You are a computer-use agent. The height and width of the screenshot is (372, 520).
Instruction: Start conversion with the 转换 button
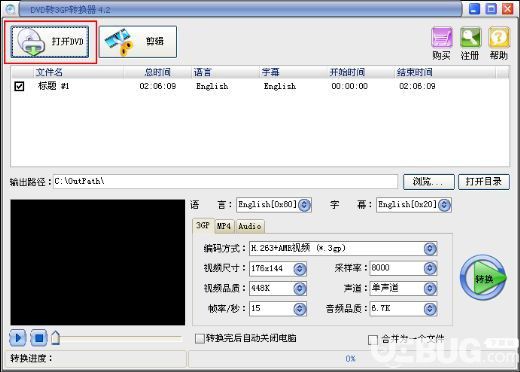[483, 278]
